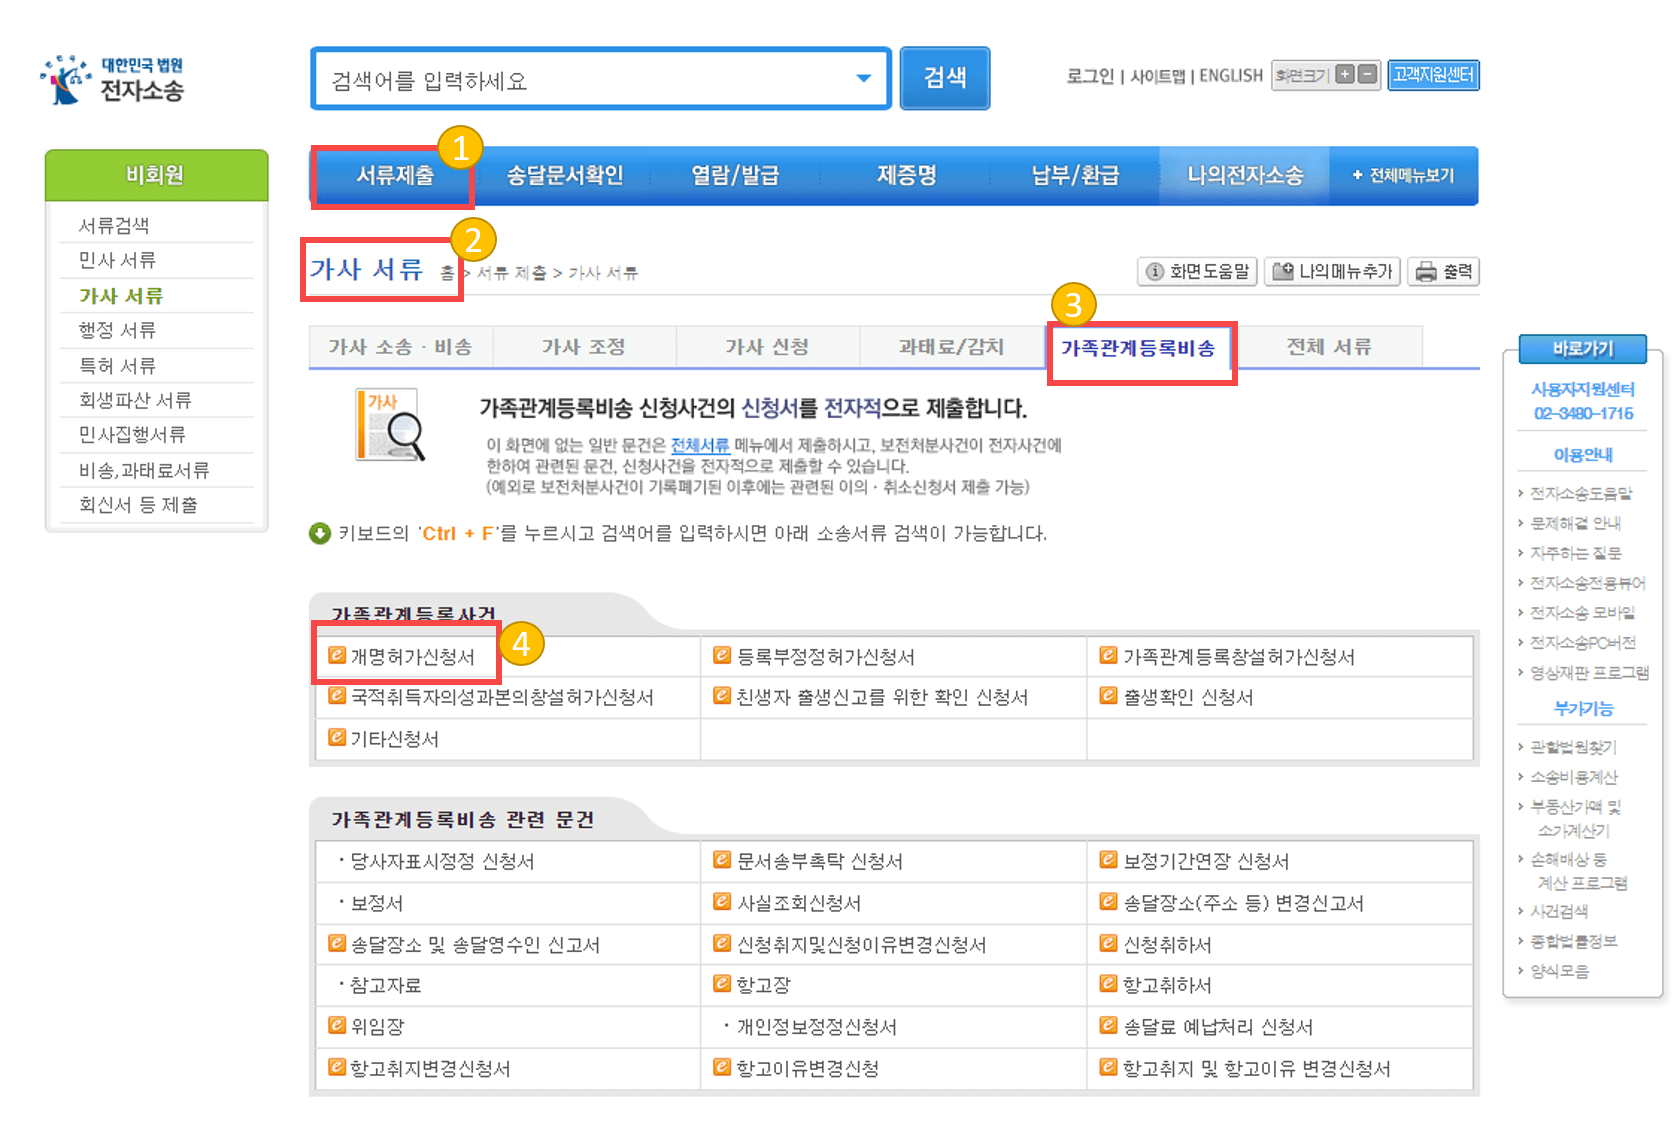Click e-form icon beside 출생확인 신청서
1680x1125 pixels.
coord(1107,697)
